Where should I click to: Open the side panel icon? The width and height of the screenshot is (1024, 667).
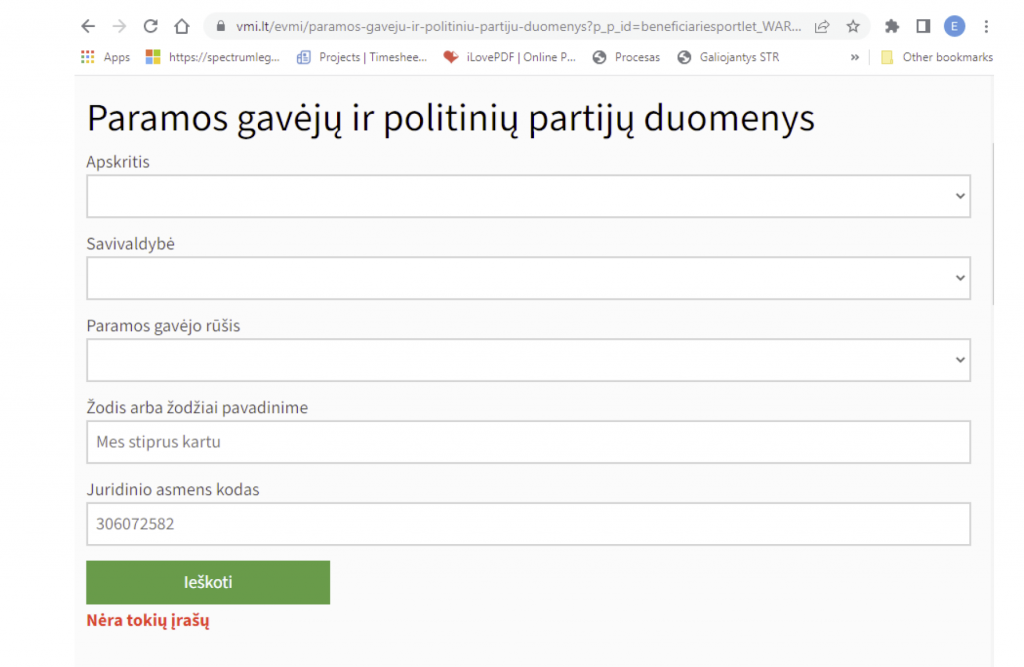923,26
